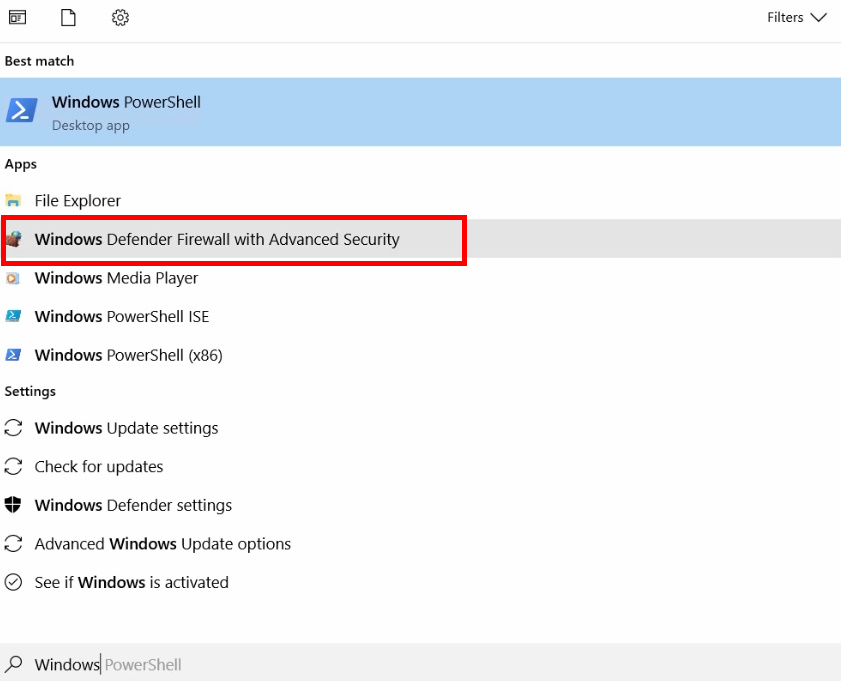
Task: Click the Windows PowerShell (x86) icon
Action: (13, 355)
